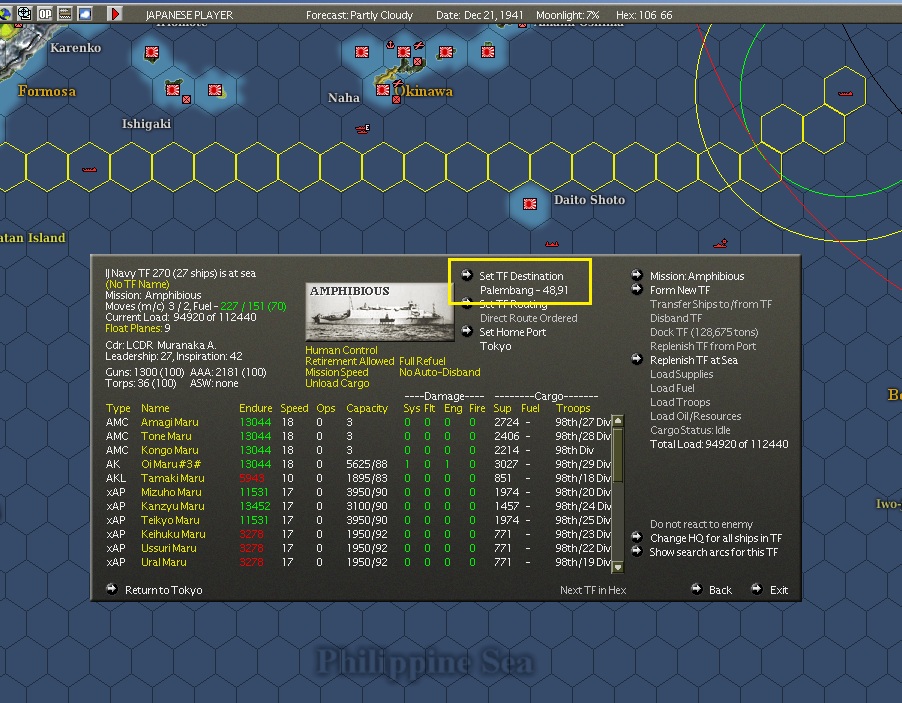Click the (No TF Name) label
902x703 pixels.
point(137,284)
